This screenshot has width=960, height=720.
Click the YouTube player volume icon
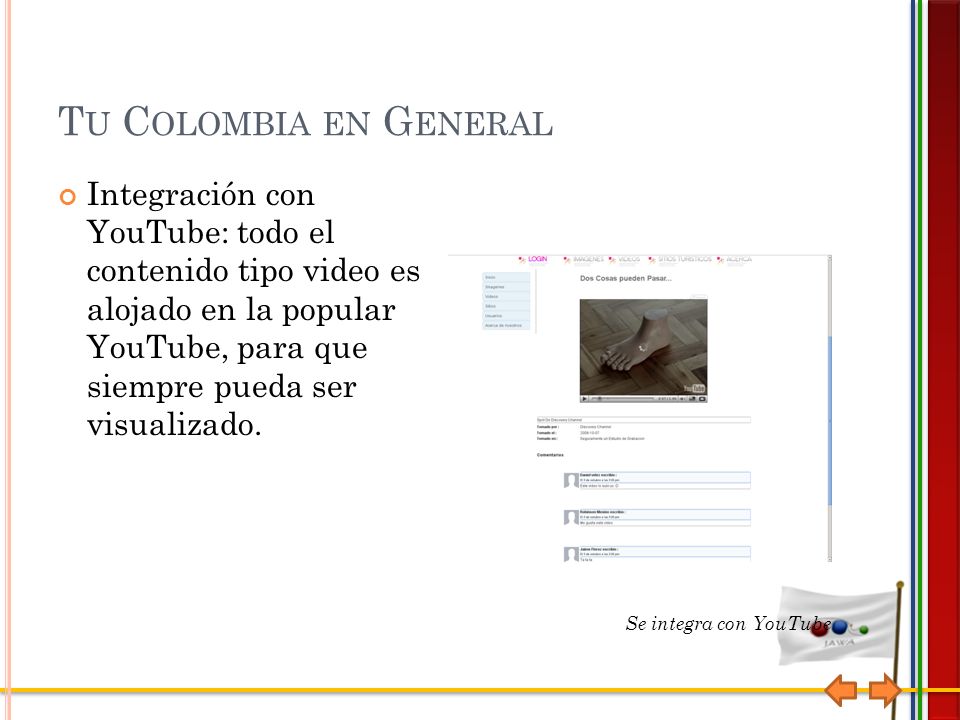[x=683, y=399]
